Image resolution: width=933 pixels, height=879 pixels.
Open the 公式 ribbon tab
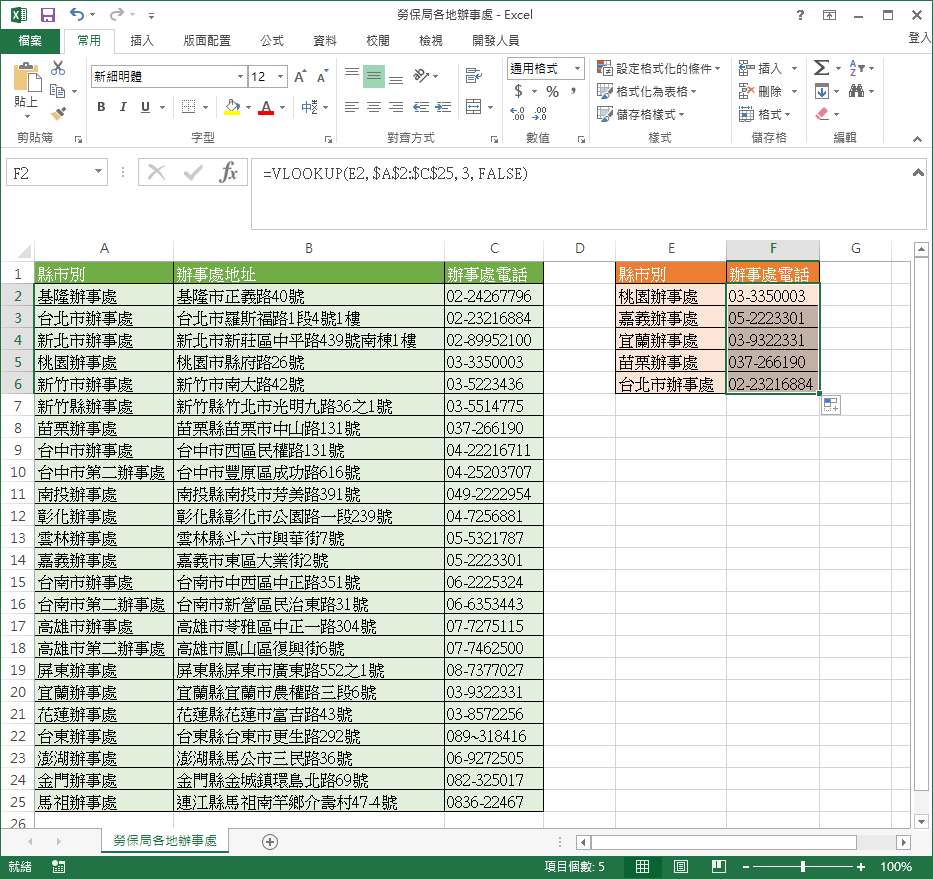click(x=272, y=41)
